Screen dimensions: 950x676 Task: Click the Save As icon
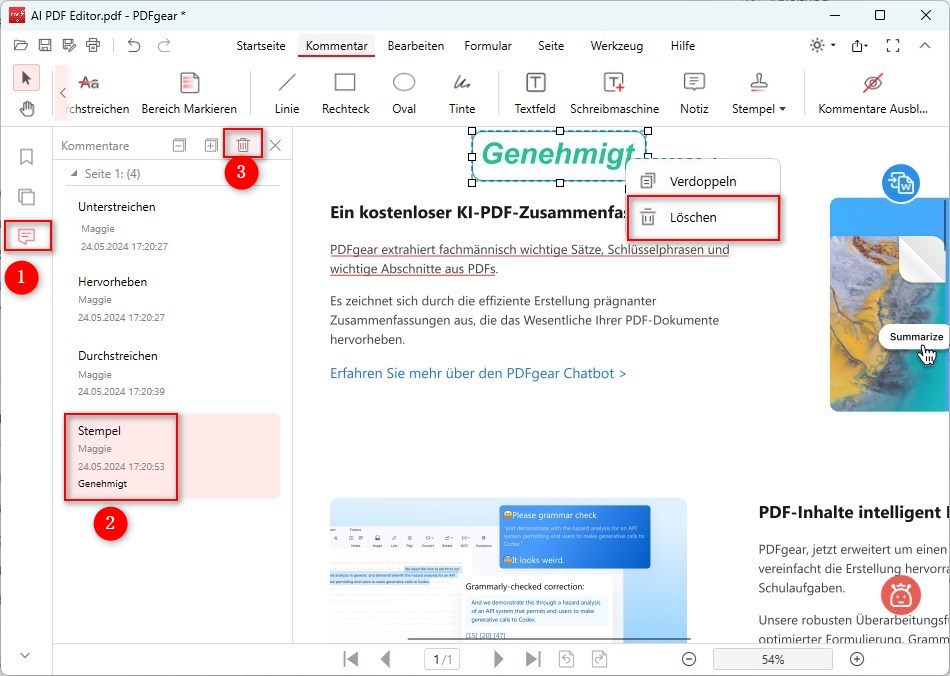click(69, 45)
